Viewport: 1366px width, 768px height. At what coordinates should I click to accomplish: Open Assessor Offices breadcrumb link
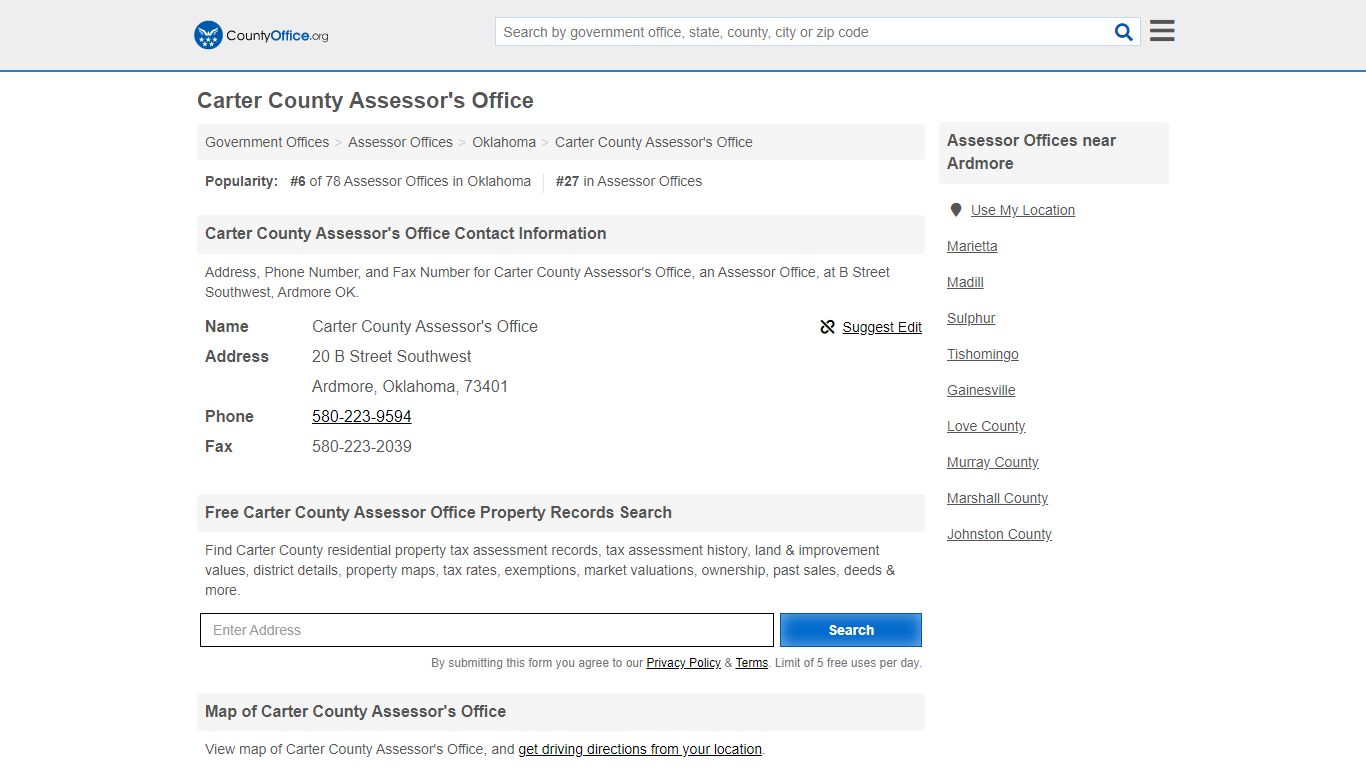[400, 142]
